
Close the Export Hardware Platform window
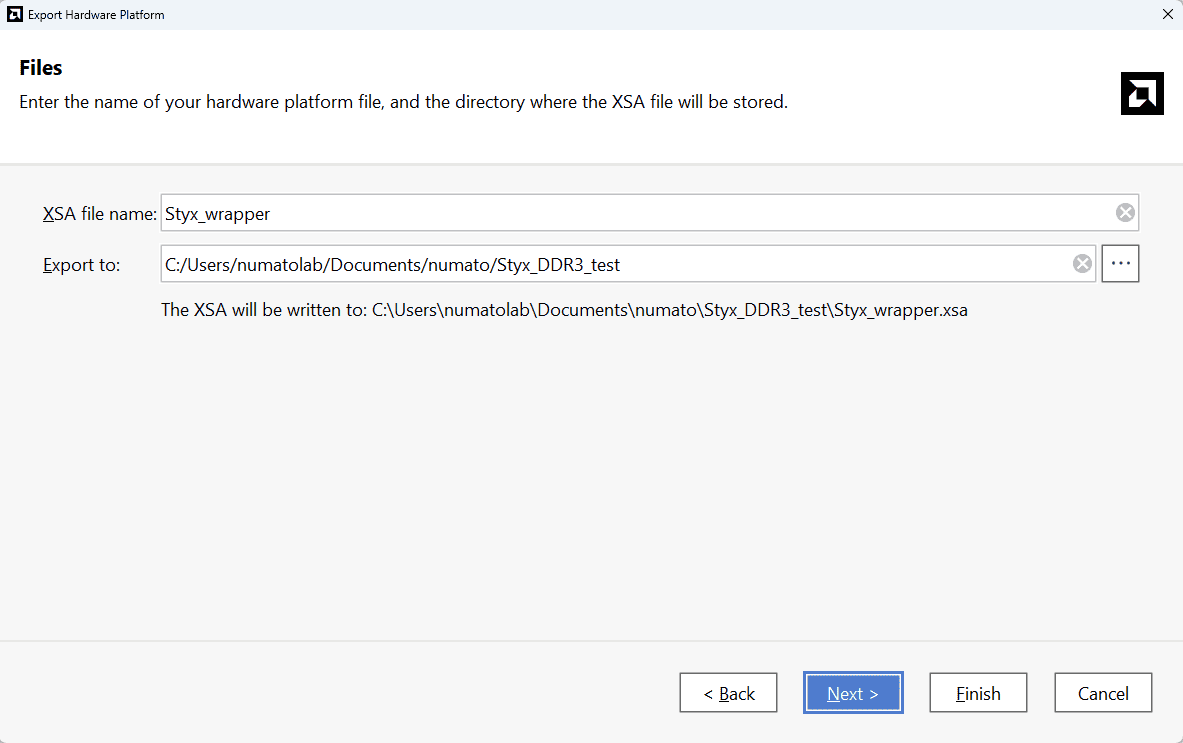coord(1167,15)
